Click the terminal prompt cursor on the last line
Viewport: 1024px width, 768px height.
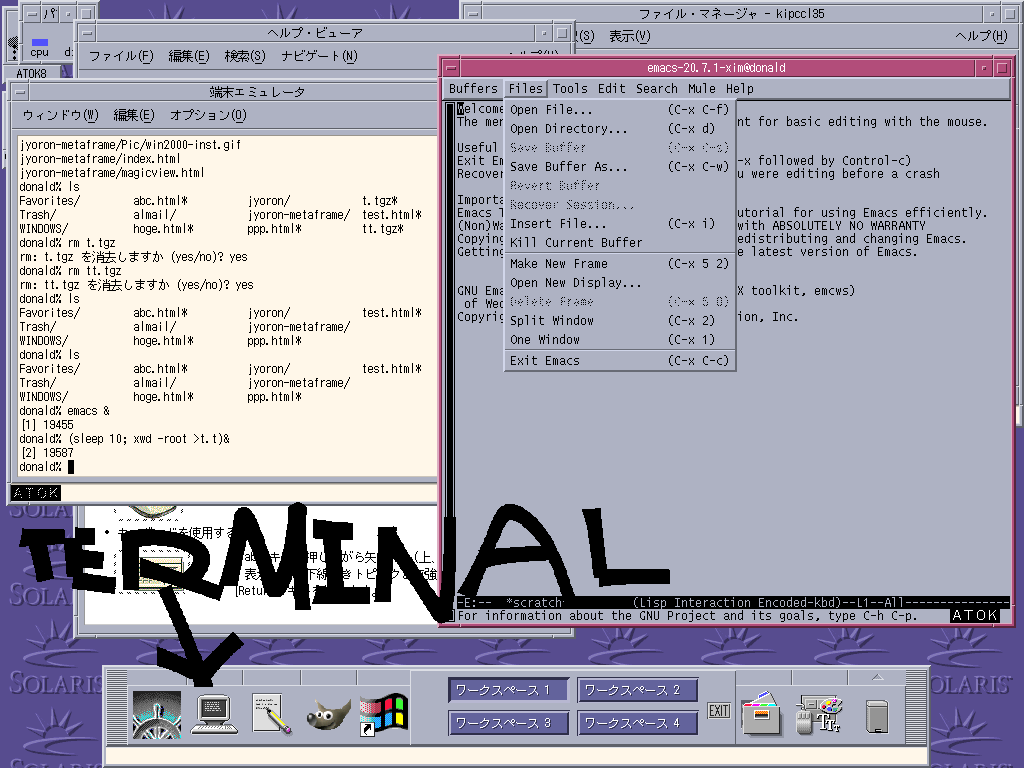[71, 466]
